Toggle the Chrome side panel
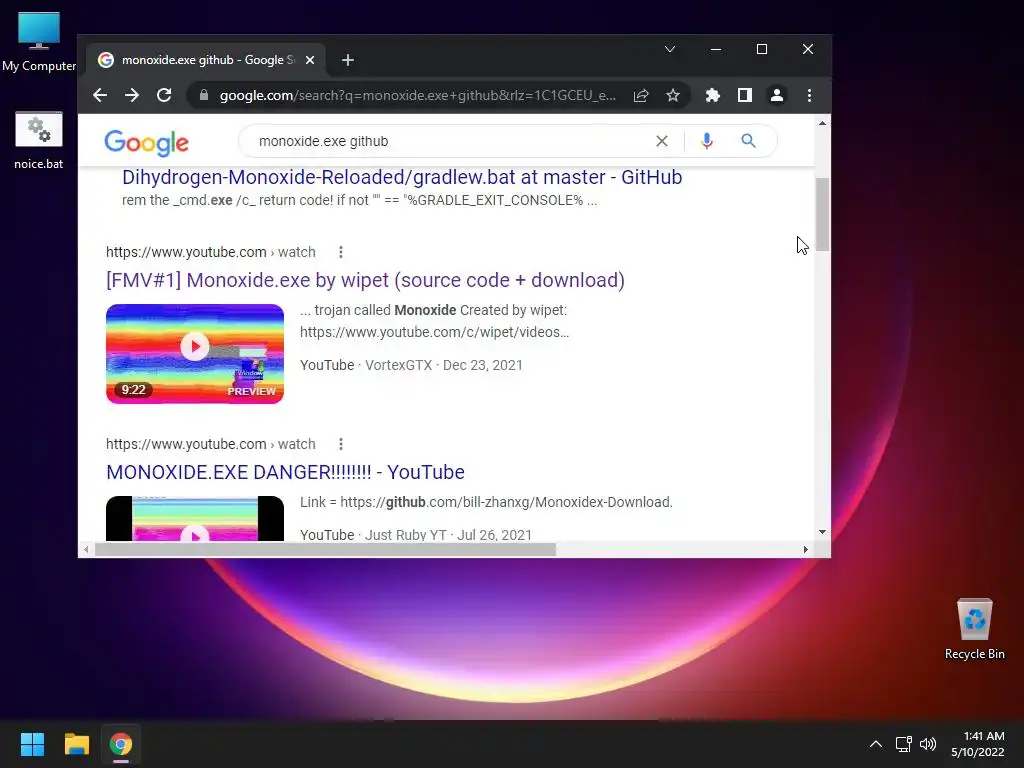 coord(744,95)
